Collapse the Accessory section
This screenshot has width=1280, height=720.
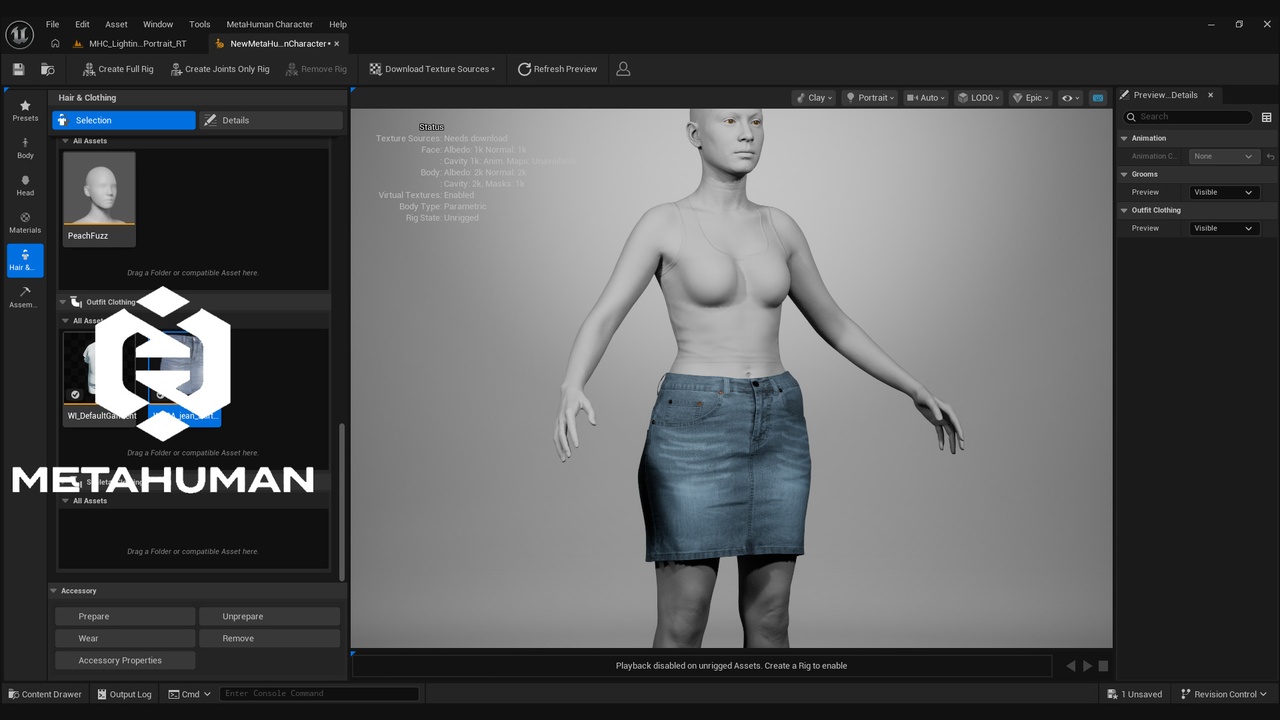coord(54,591)
